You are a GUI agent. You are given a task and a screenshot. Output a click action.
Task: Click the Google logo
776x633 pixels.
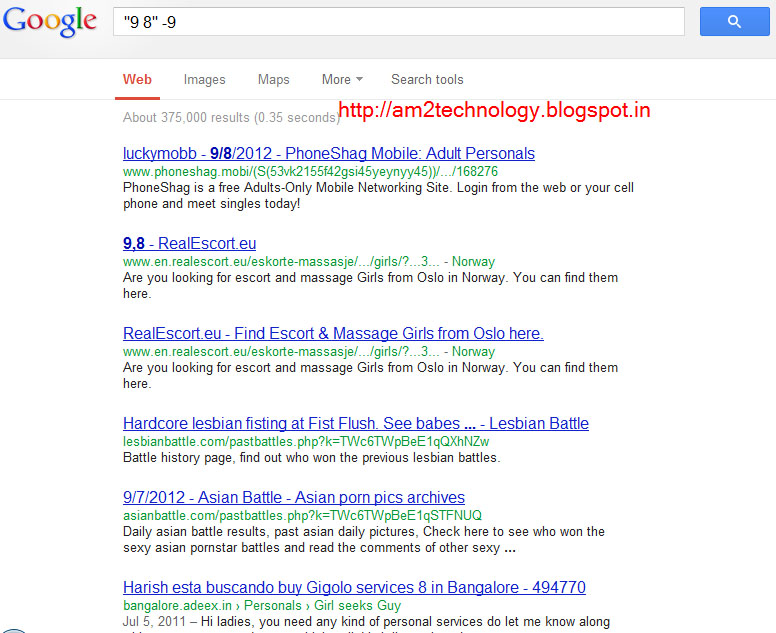49,21
